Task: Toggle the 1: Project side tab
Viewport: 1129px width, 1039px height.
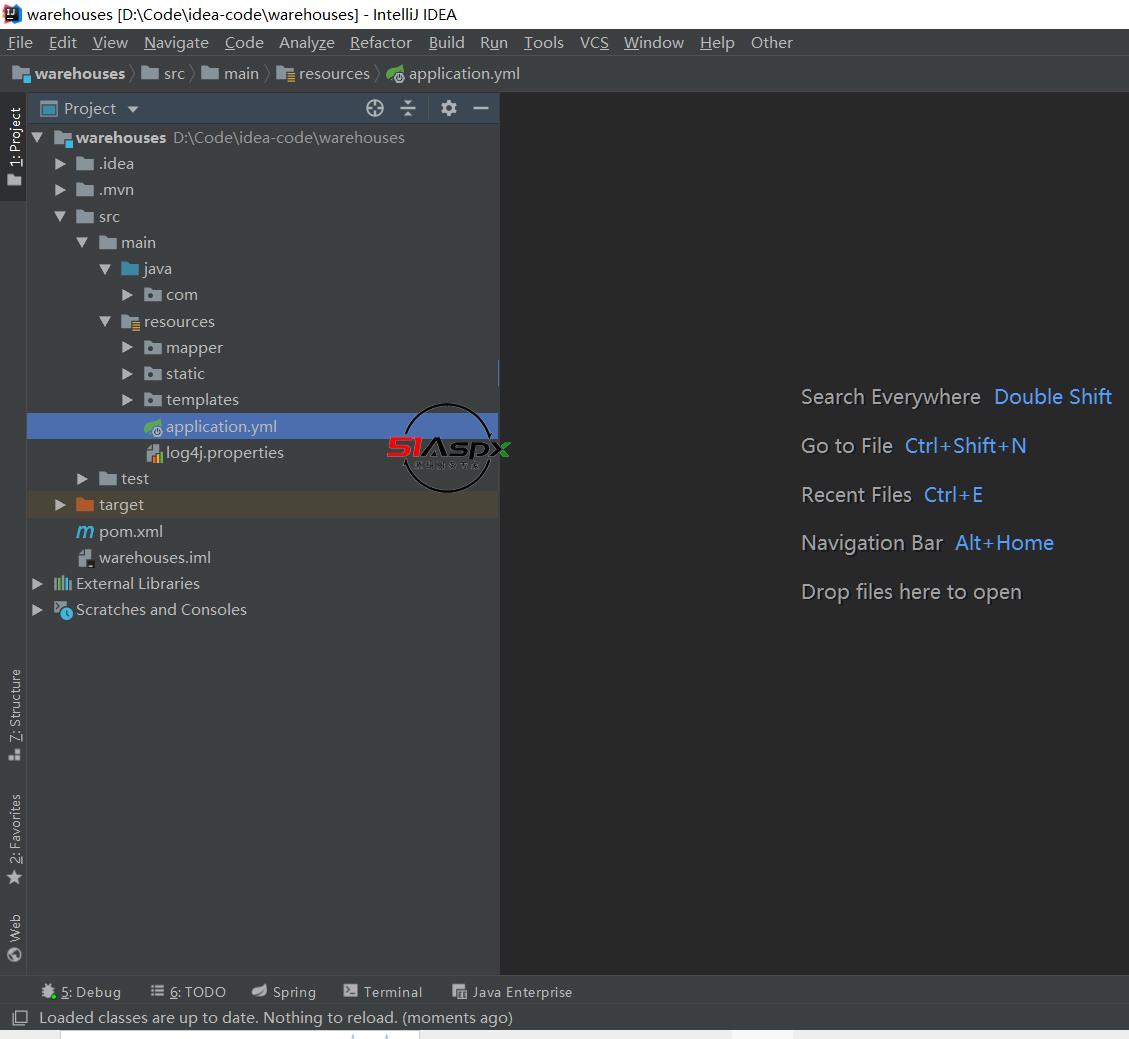Action: tap(14, 147)
